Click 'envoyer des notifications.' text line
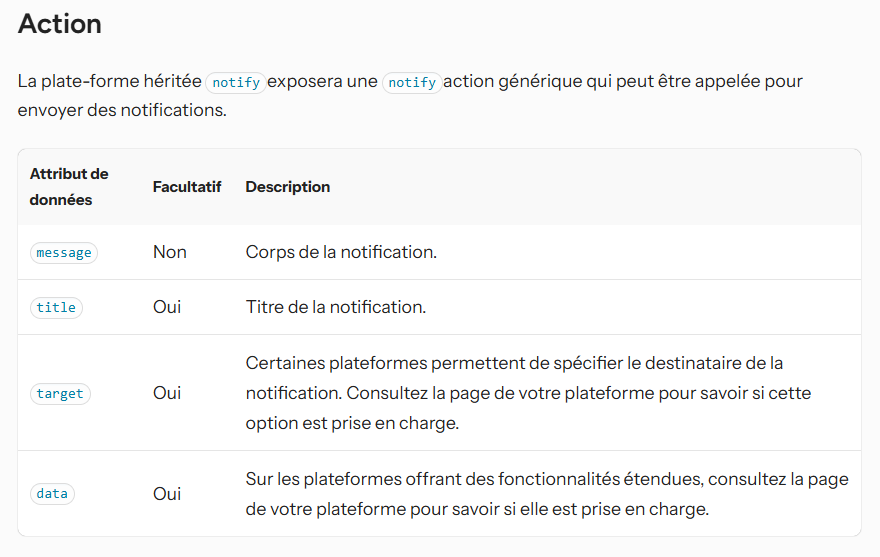Screen dimensions: 880x557 (122, 110)
